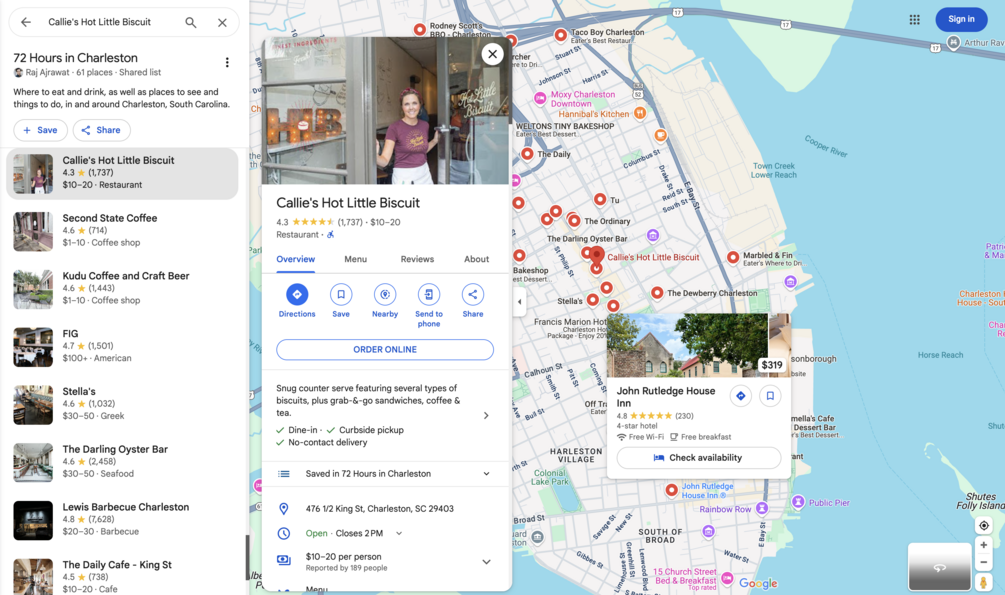Screen dimensions: 1005x595
Task: Click the layers thumbnail on the map
Action: 939,567
